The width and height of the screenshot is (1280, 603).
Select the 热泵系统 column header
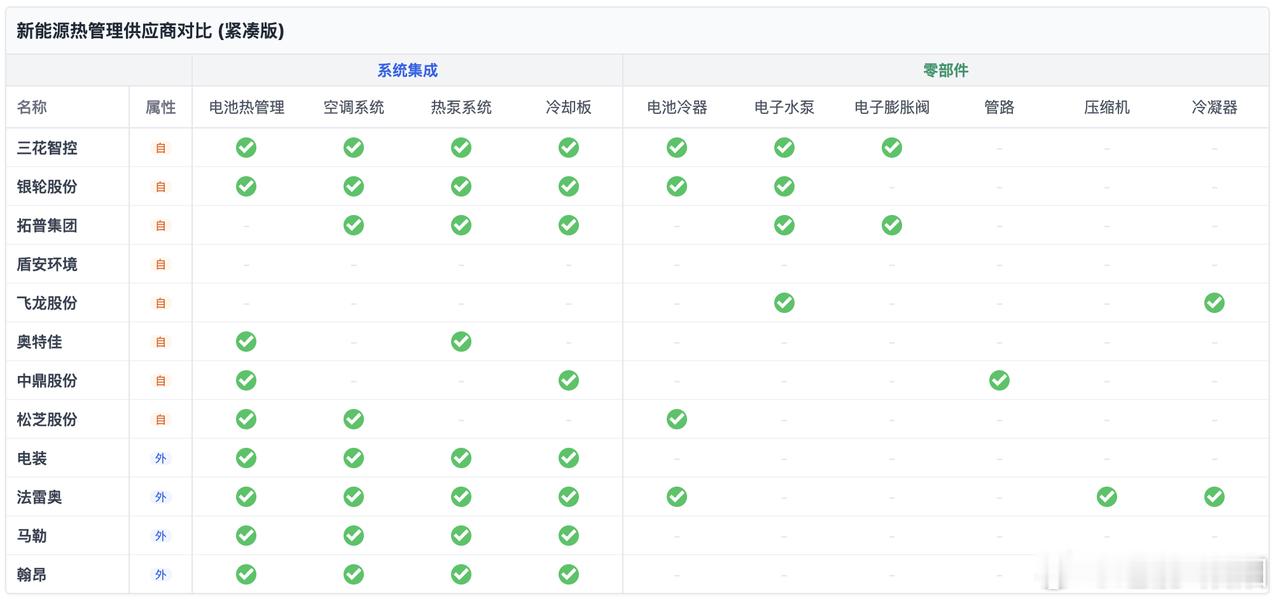(461, 107)
